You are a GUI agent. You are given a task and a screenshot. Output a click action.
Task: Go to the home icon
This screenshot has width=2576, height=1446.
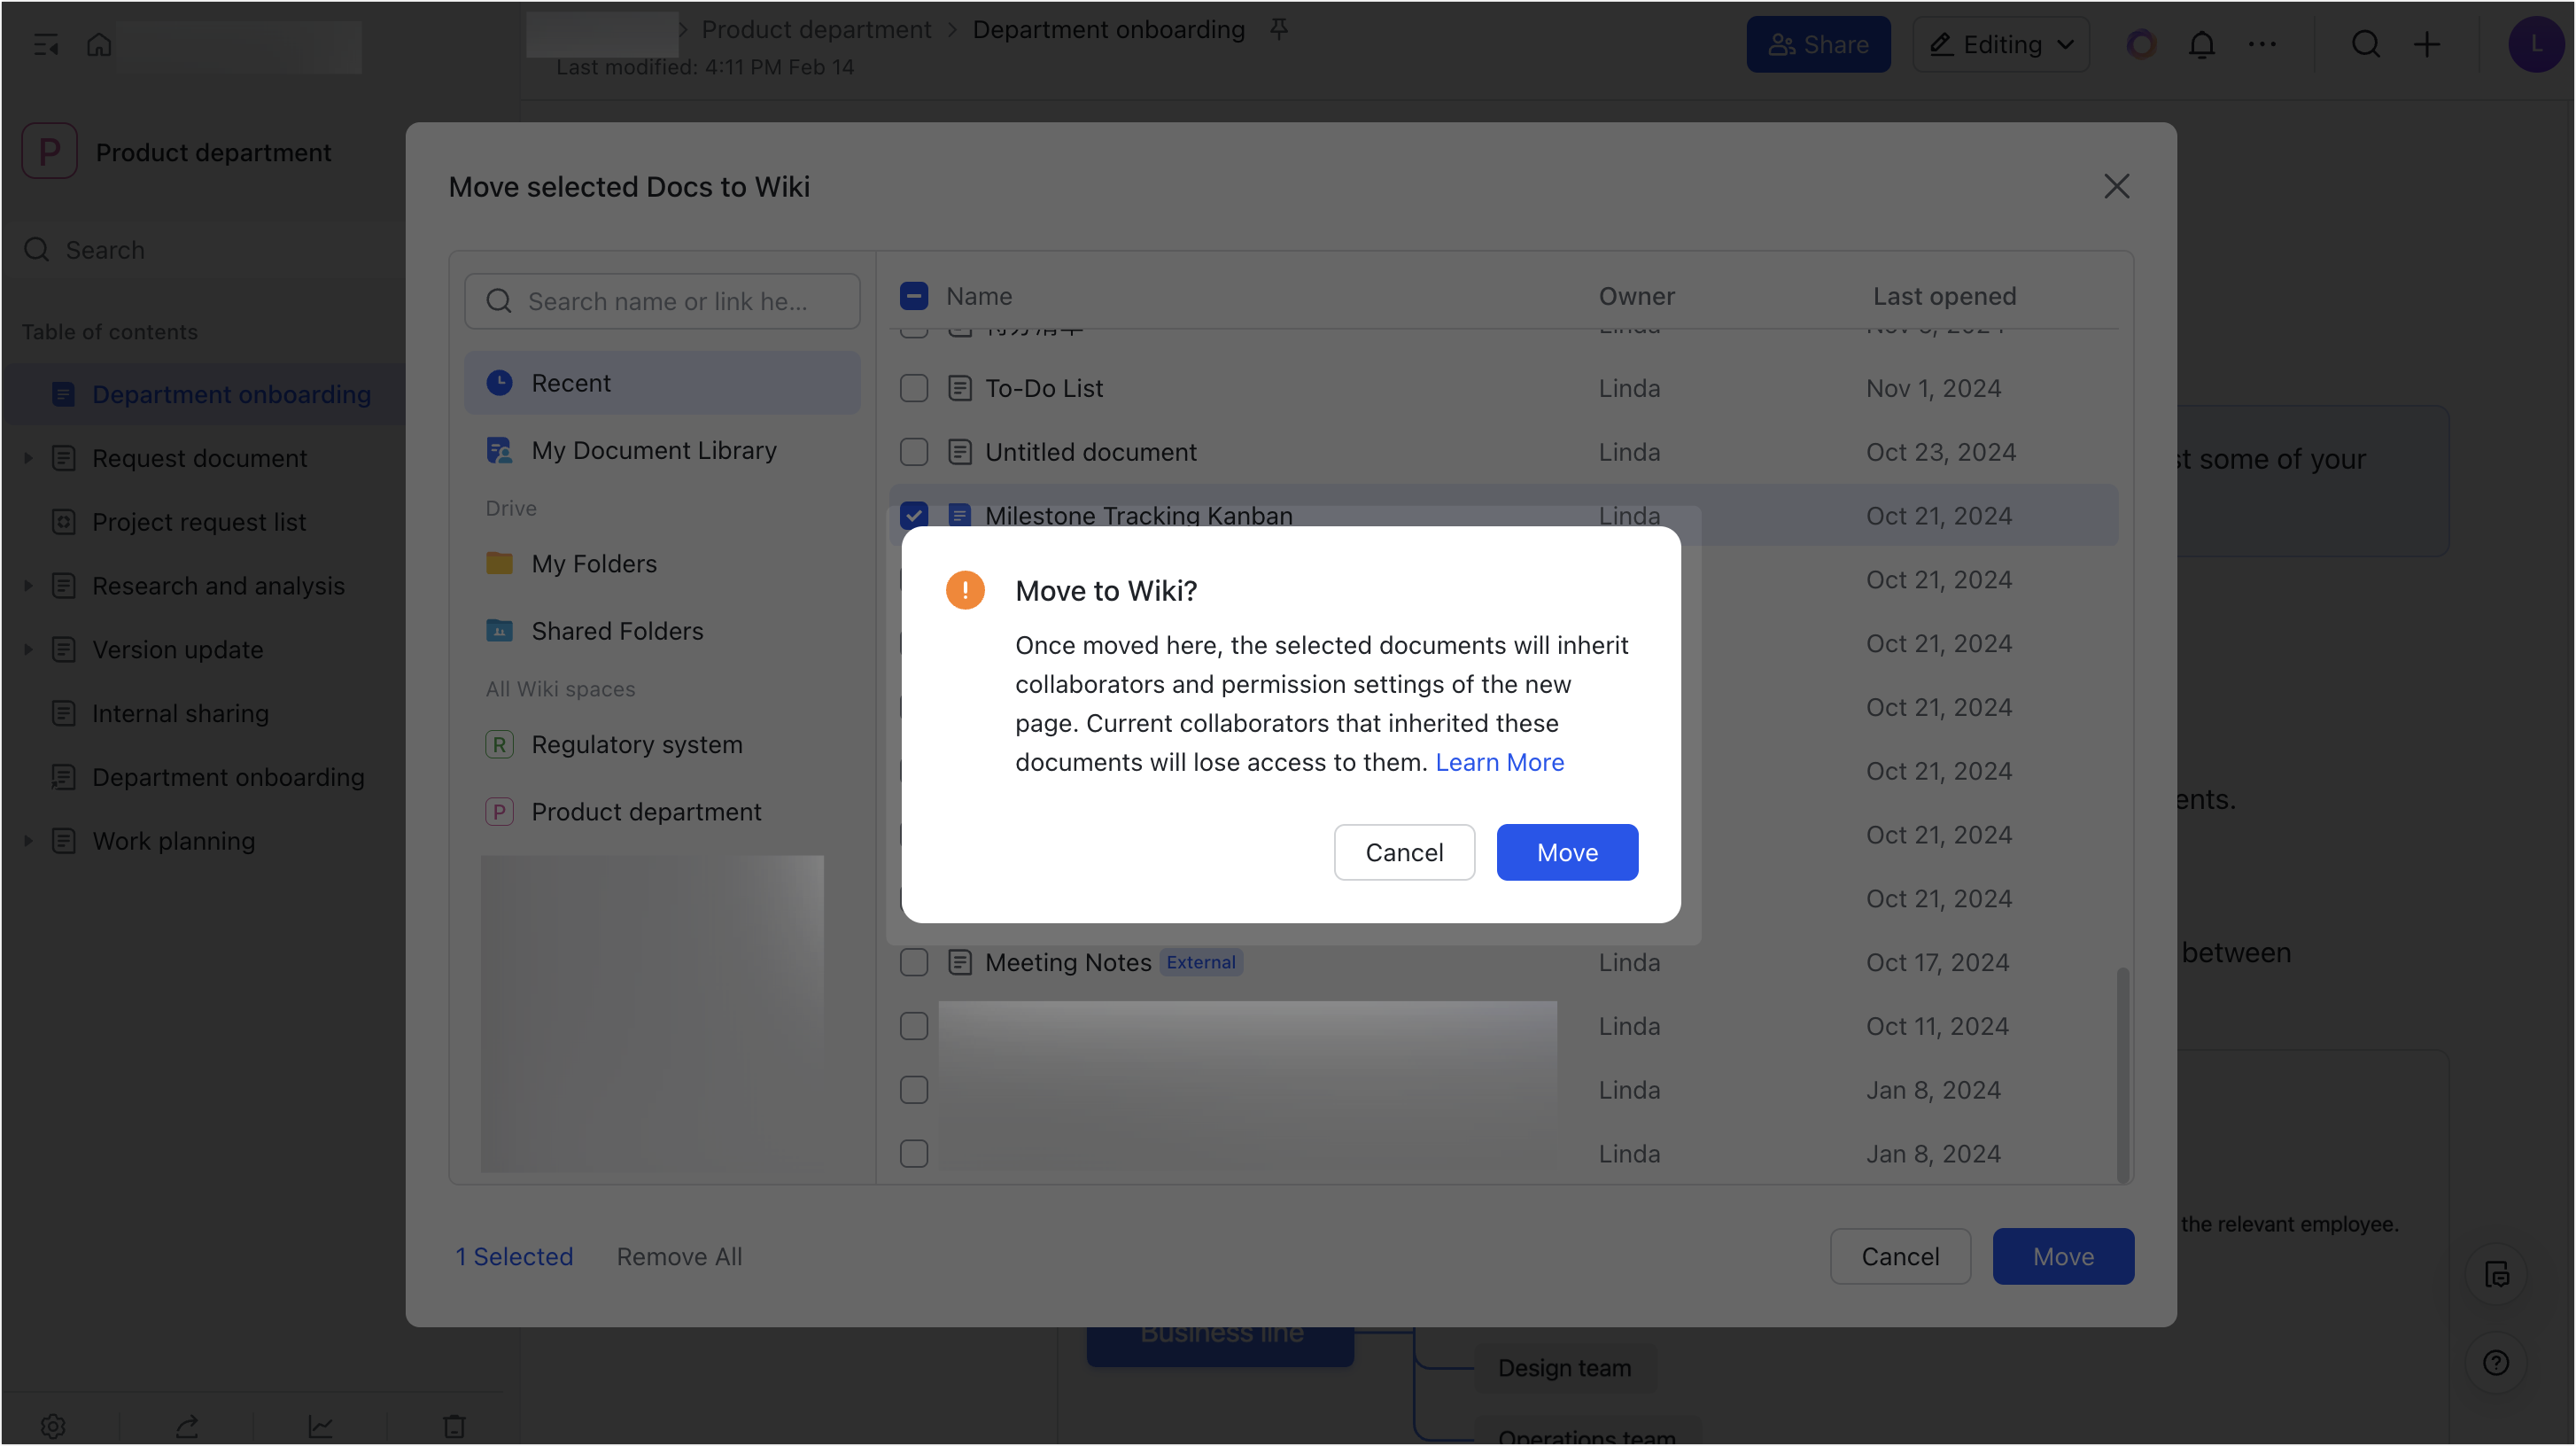pos(99,44)
